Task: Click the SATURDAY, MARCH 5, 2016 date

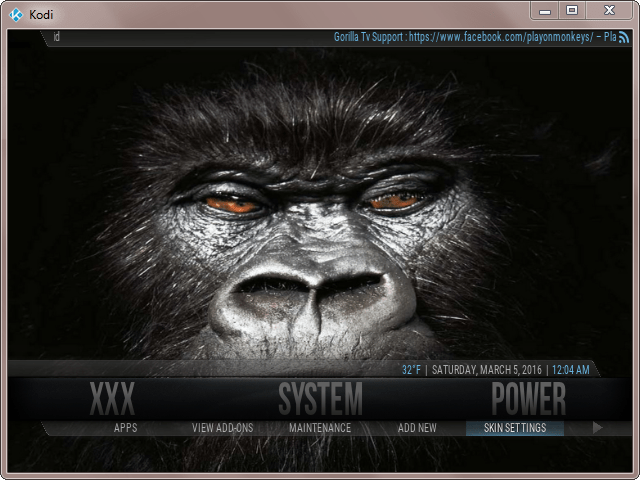Action: 487,370
